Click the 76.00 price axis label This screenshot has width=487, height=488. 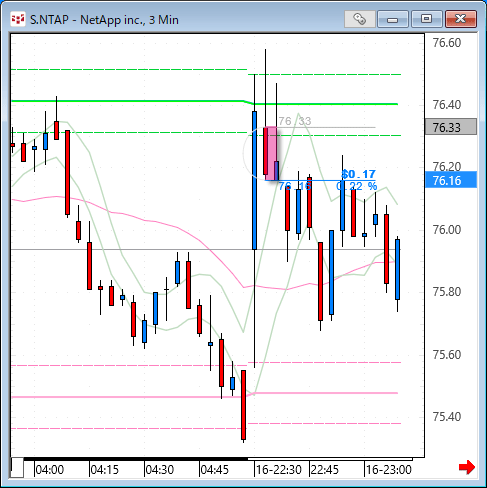pyautogui.click(x=447, y=230)
